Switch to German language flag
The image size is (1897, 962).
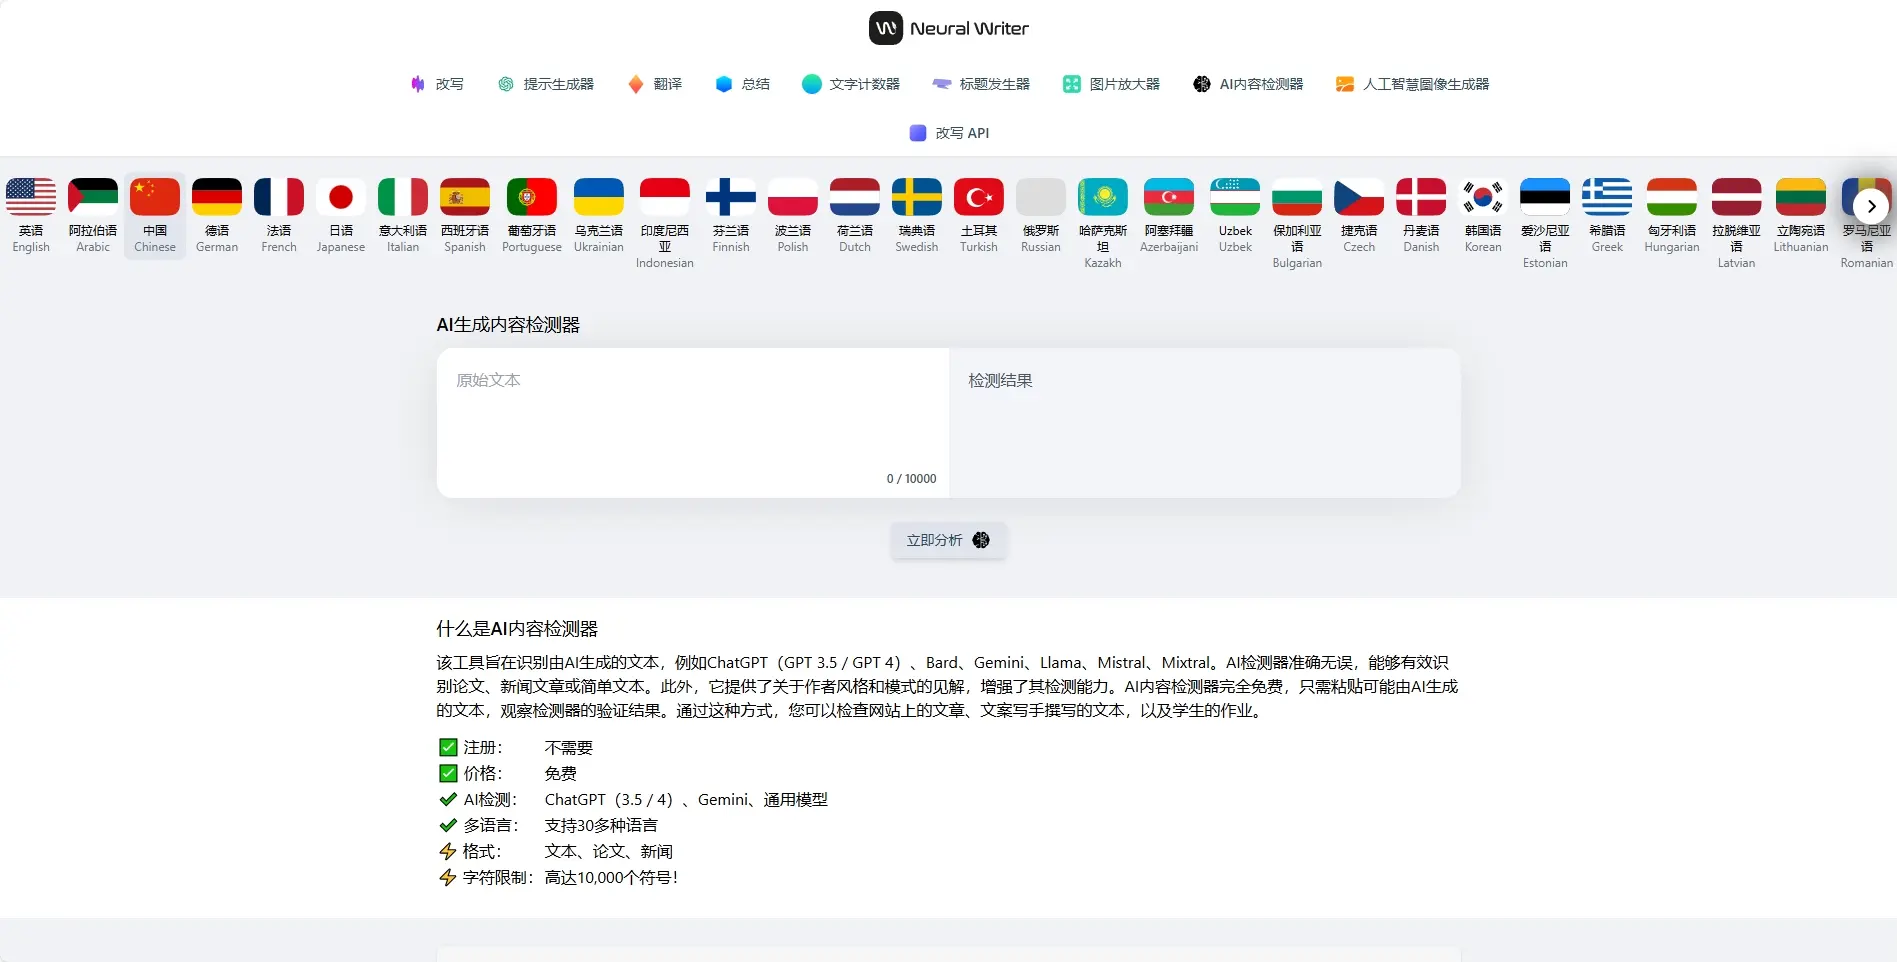[x=217, y=198]
